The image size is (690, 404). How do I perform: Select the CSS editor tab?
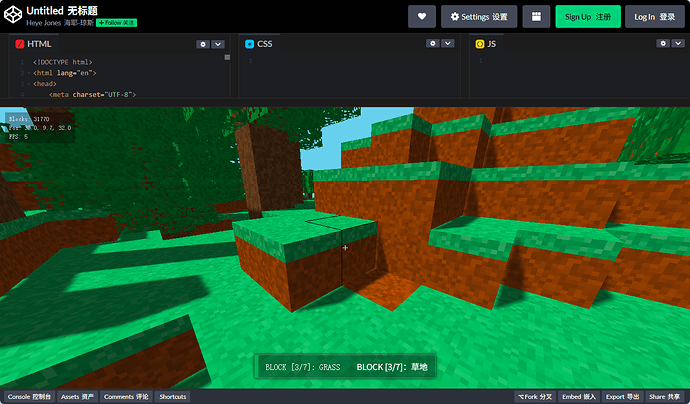[x=259, y=44]
